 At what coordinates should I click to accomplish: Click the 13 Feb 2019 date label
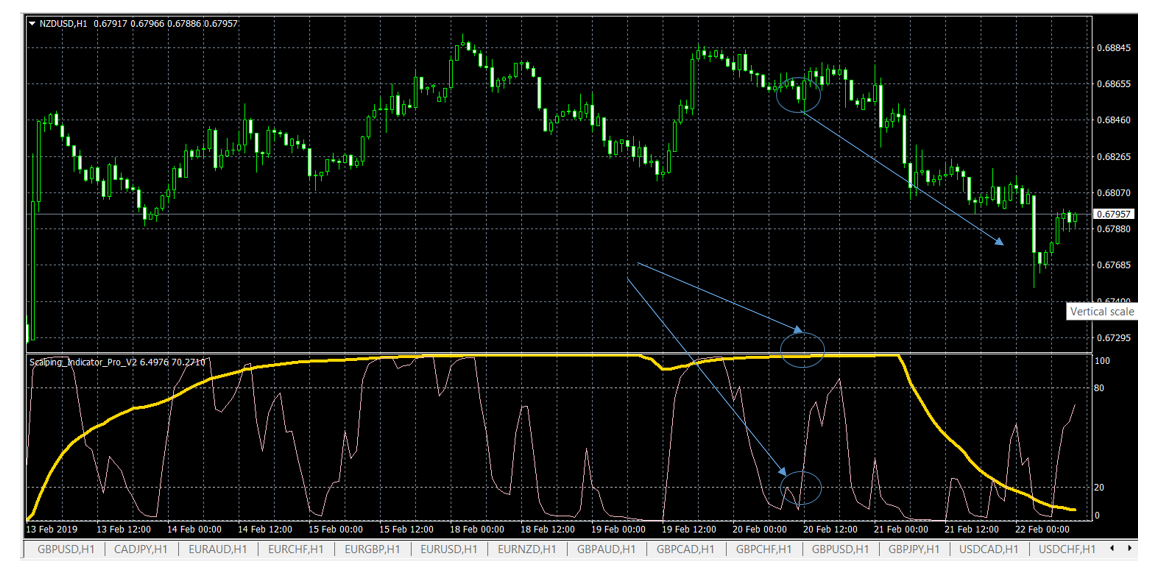point(51,529)
